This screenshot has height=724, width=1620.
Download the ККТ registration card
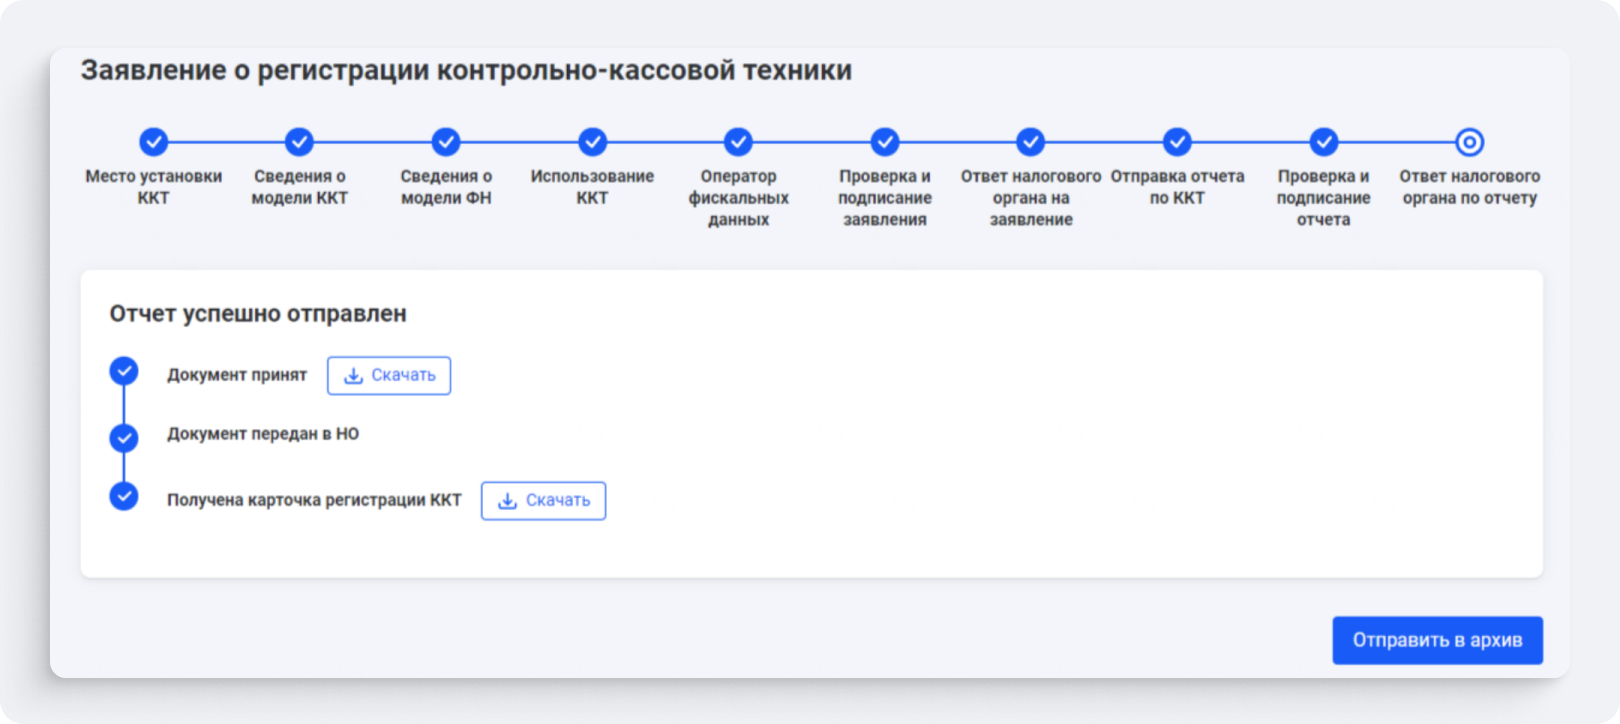[543, 501]
